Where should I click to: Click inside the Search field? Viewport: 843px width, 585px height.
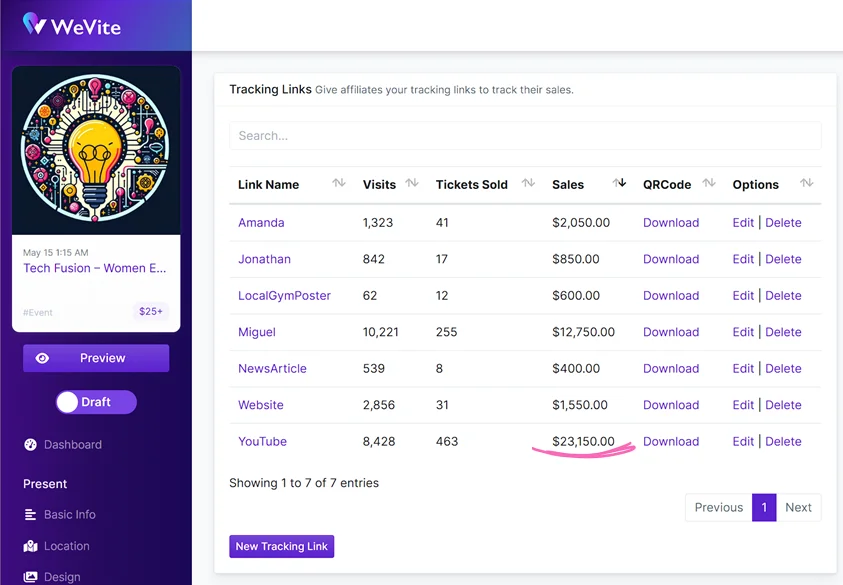tap(525, 135)
